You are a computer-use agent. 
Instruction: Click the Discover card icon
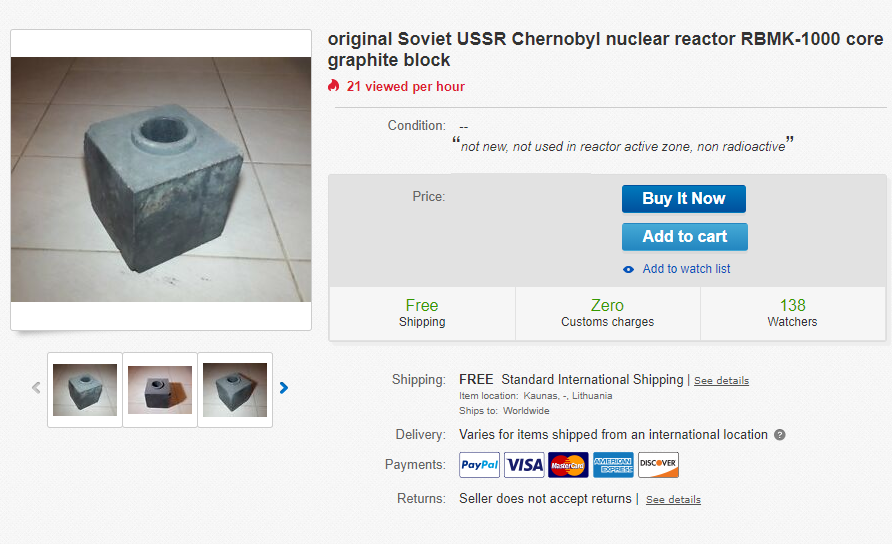point(658,465)
